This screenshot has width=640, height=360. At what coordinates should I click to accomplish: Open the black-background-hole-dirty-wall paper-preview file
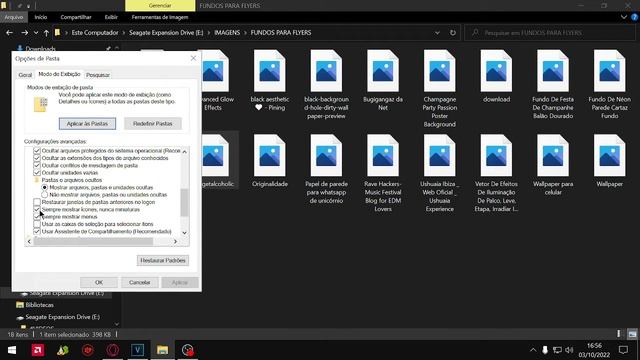click(326, 85)
